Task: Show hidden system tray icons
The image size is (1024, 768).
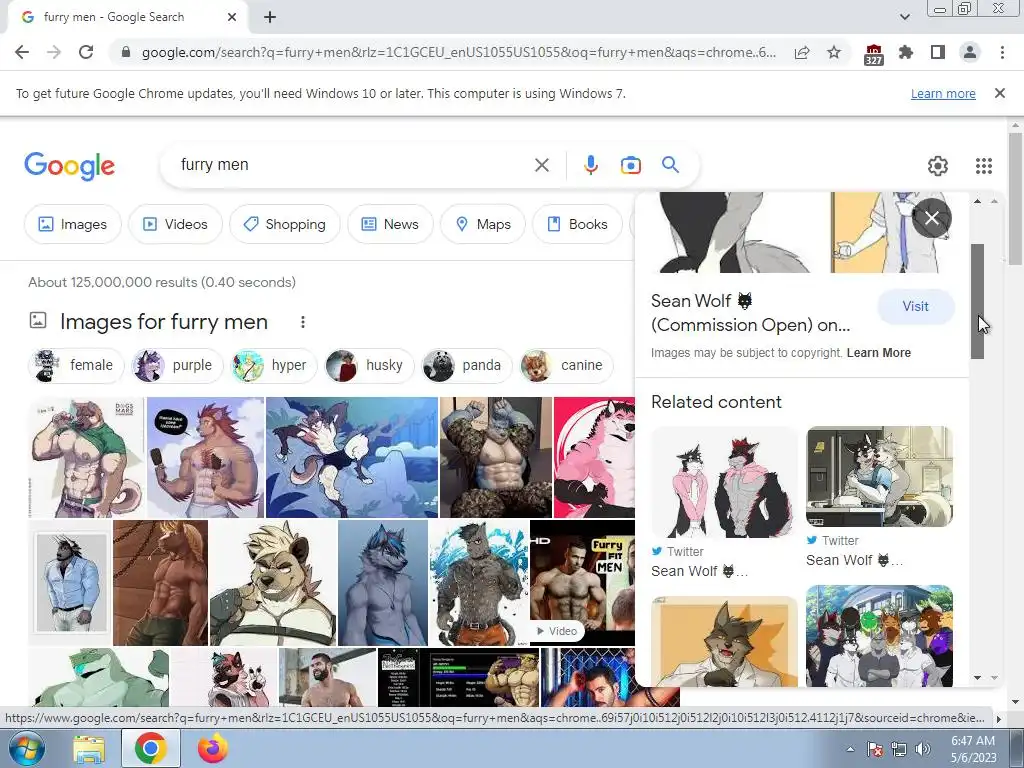Action: coord(850,749)
